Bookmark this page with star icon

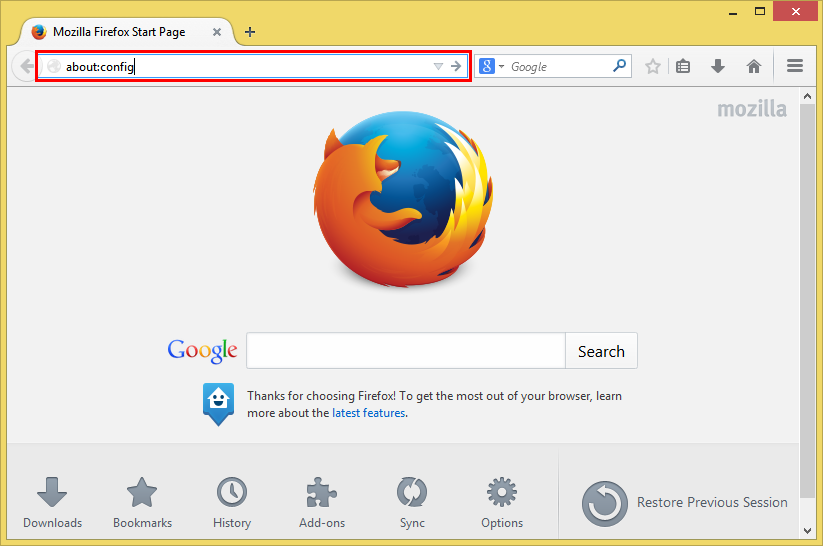(x=652, y=66)
